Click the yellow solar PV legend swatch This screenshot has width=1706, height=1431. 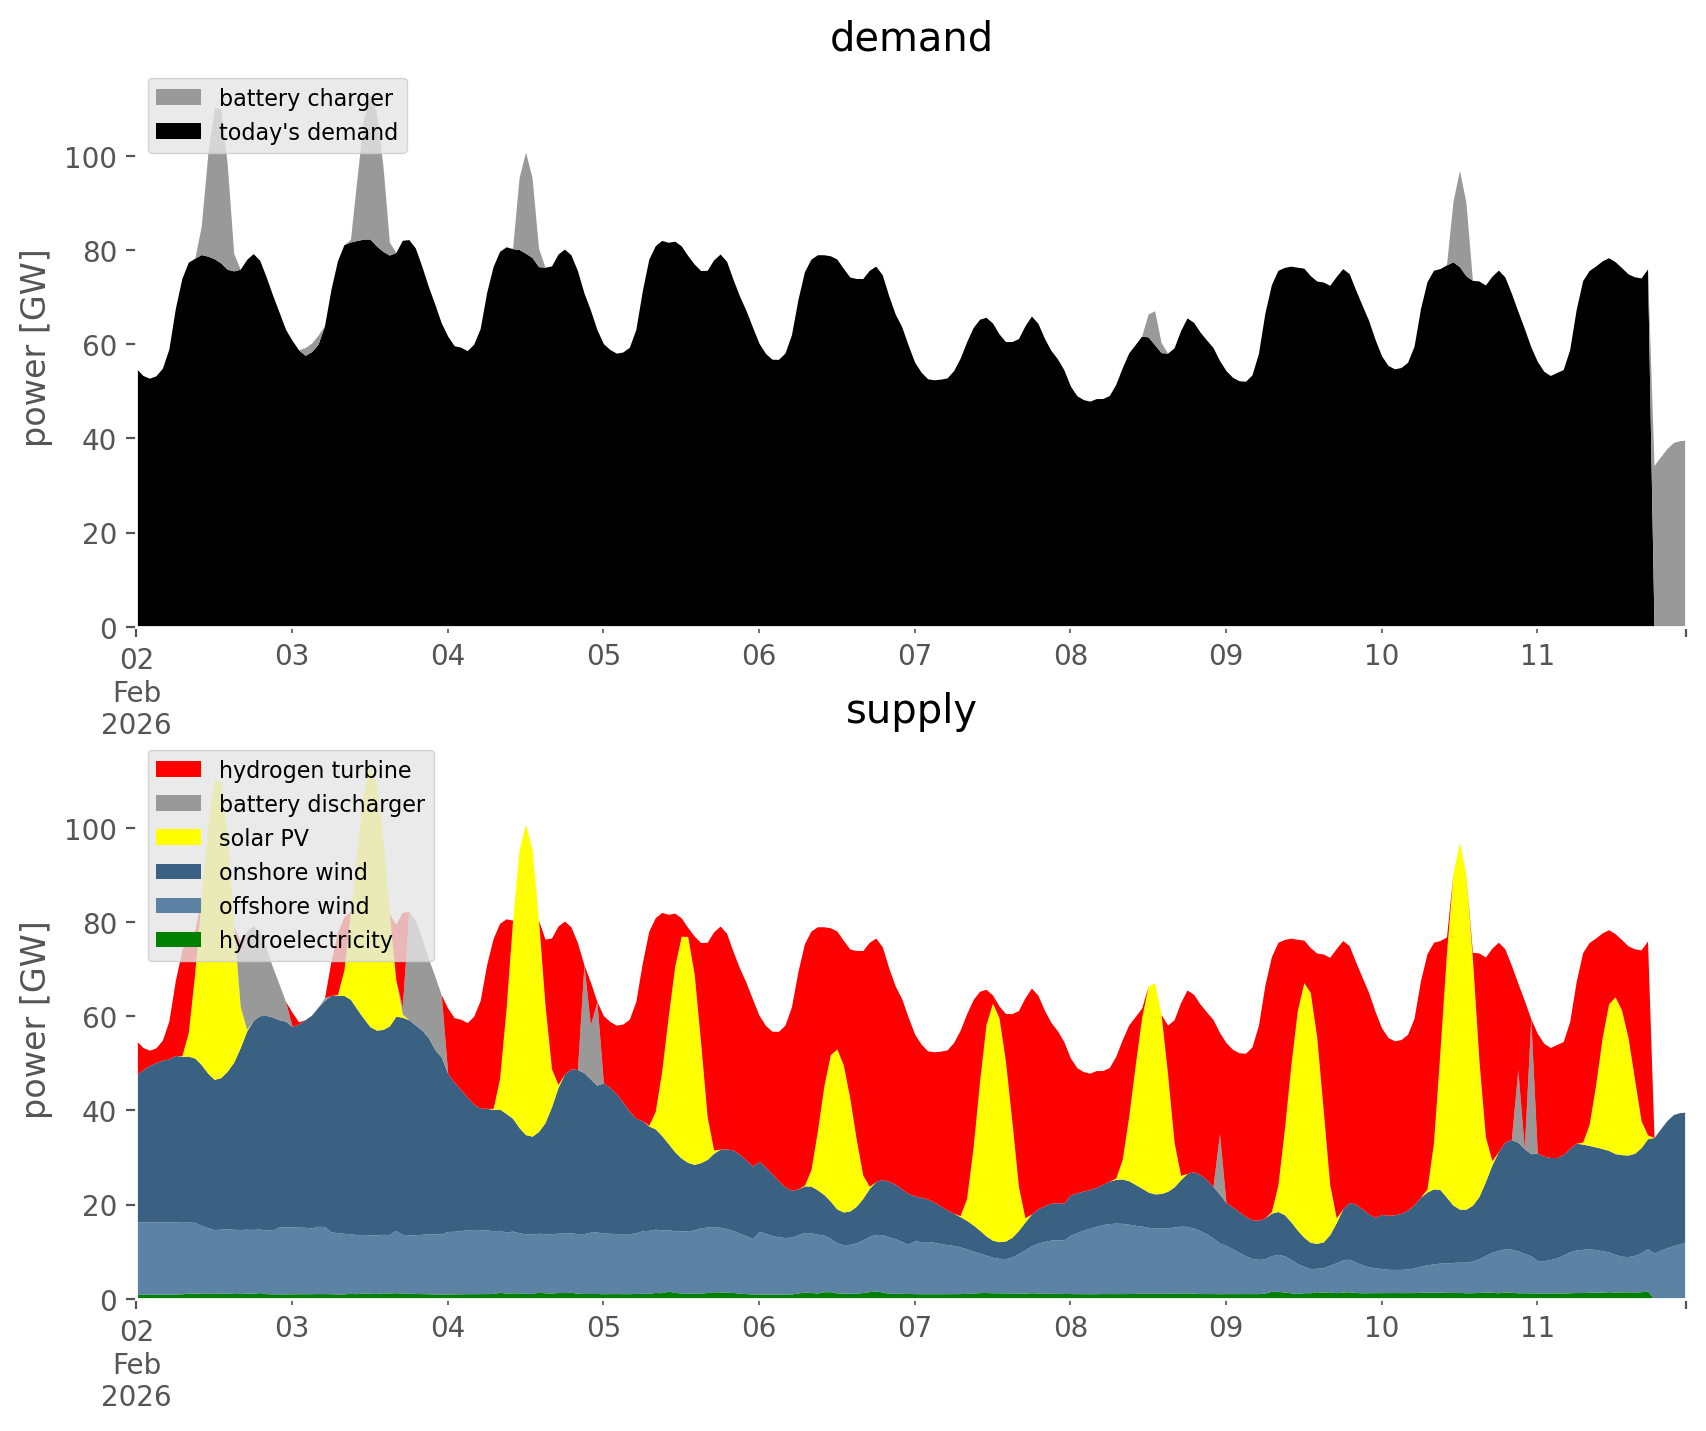point(179,837)
